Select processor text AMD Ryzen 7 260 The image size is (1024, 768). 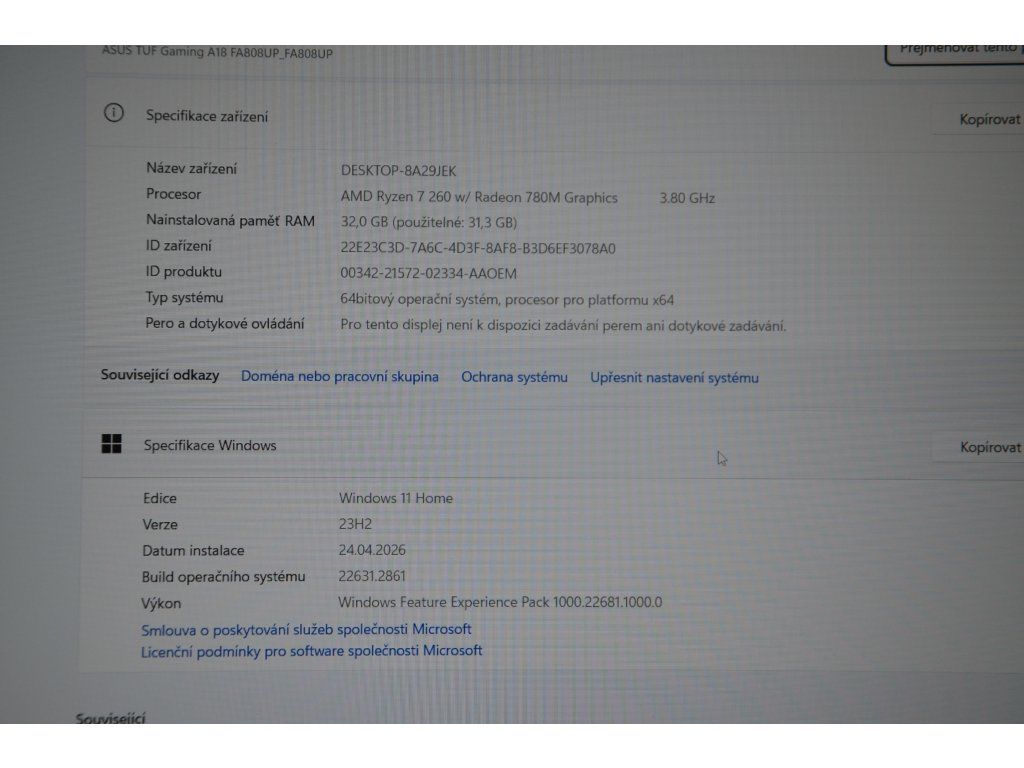point(396,197)
